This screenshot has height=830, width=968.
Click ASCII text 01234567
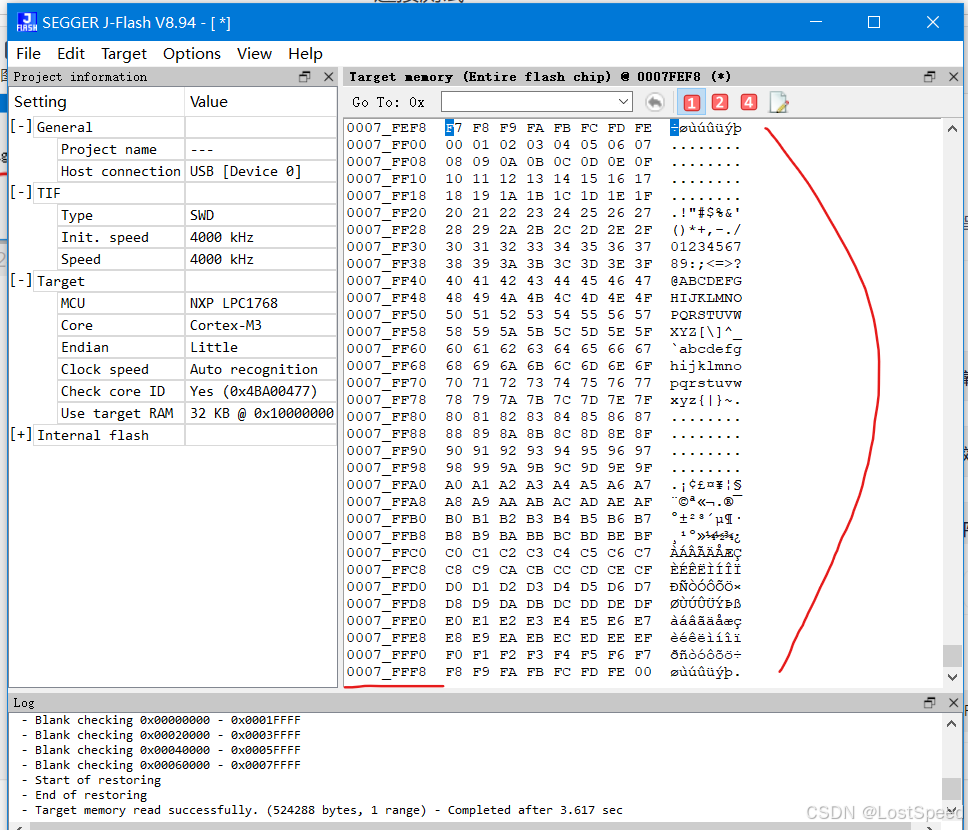tap(706, 246)
